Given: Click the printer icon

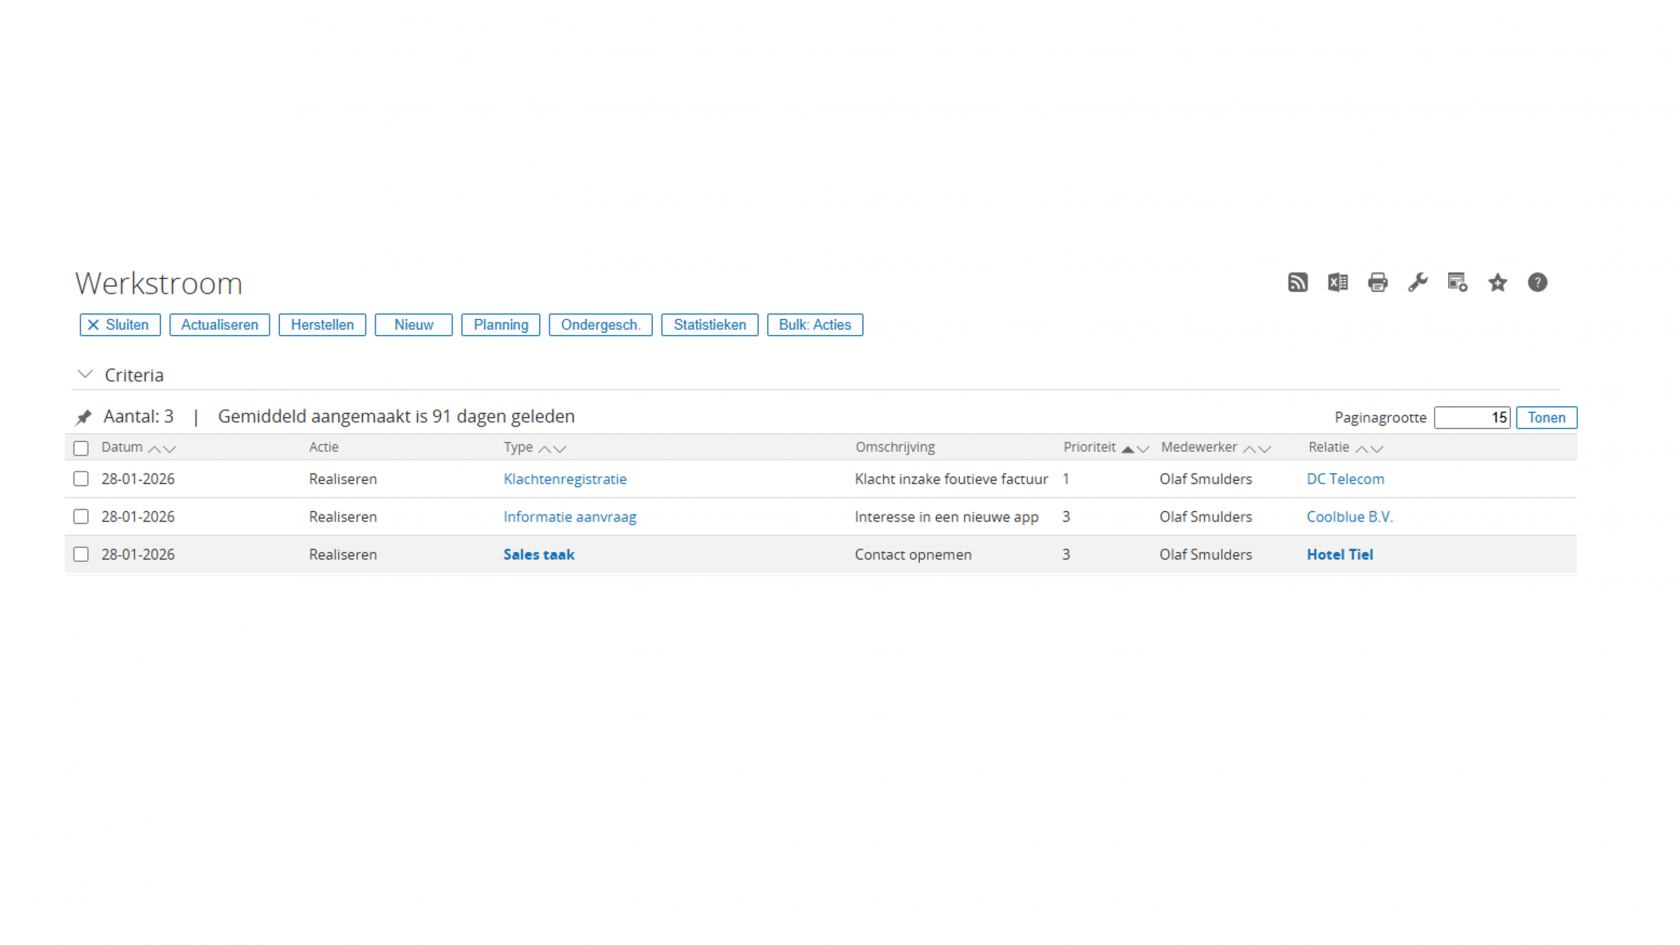Looking at the screenshot, I should (1377, 283).
